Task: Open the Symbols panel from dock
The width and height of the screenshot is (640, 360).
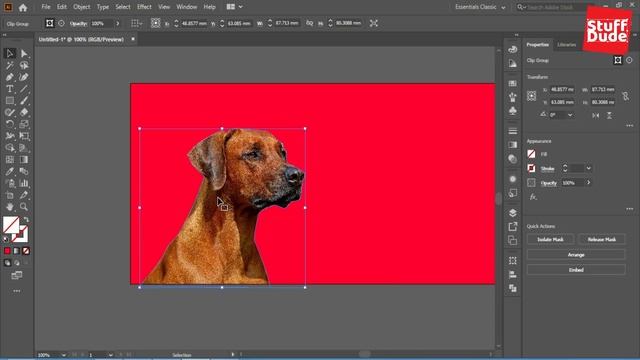Action: pyautogui.click(x=513, y=111)
